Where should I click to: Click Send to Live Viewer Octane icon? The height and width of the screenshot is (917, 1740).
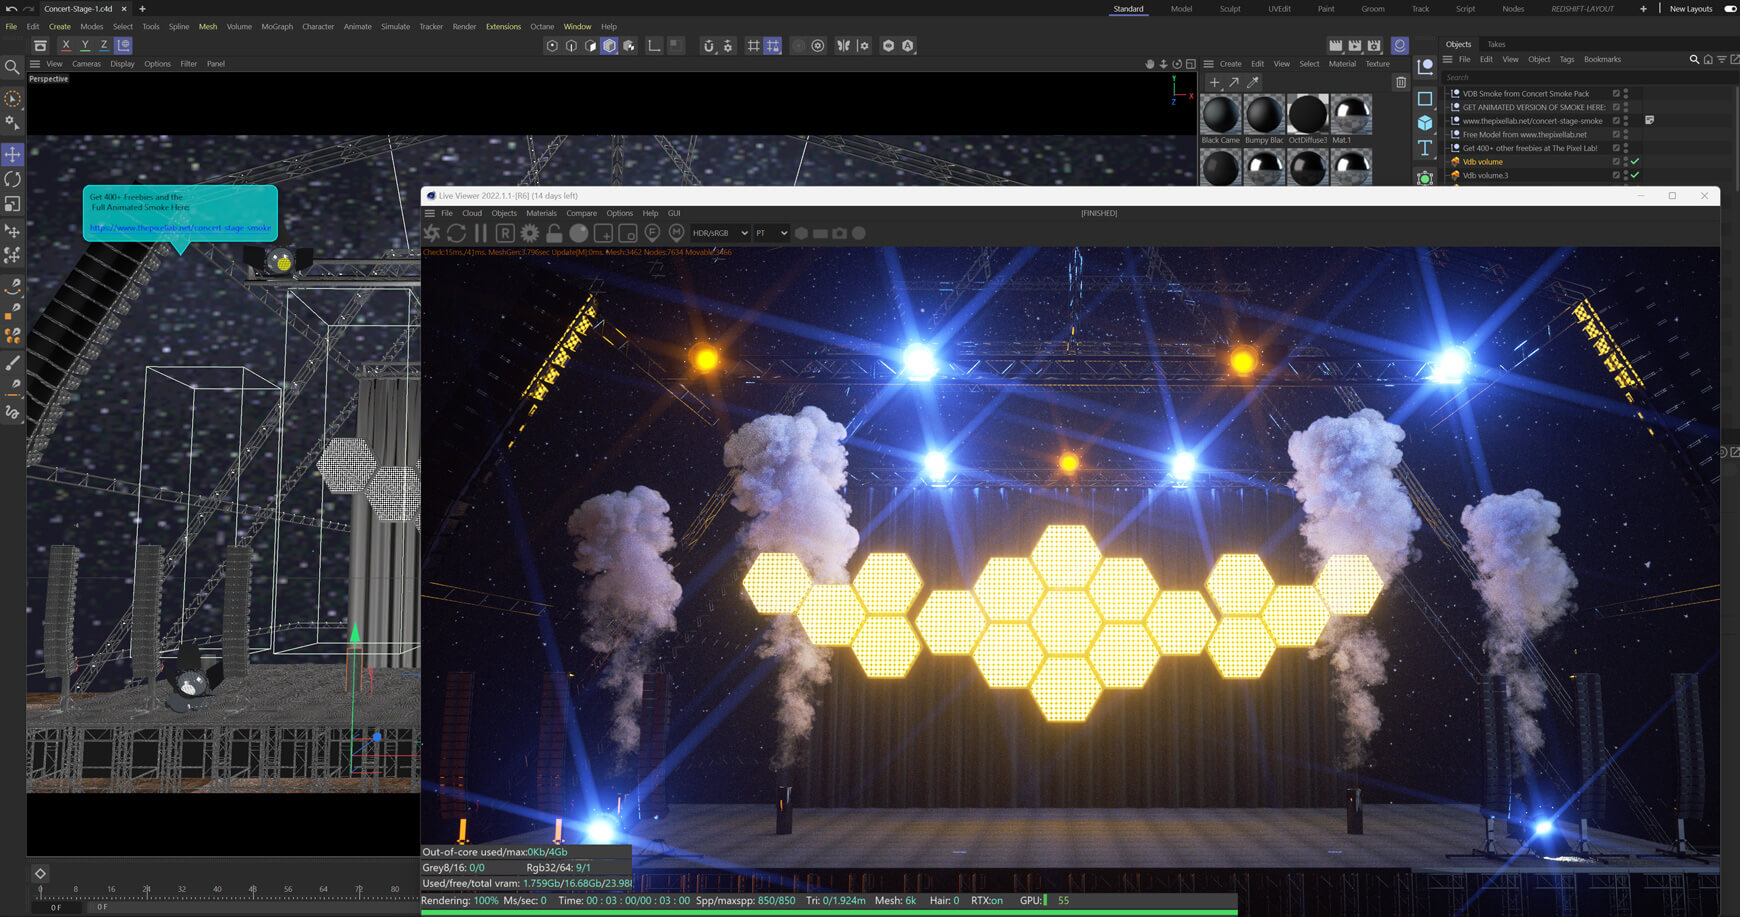click(432, 233)
